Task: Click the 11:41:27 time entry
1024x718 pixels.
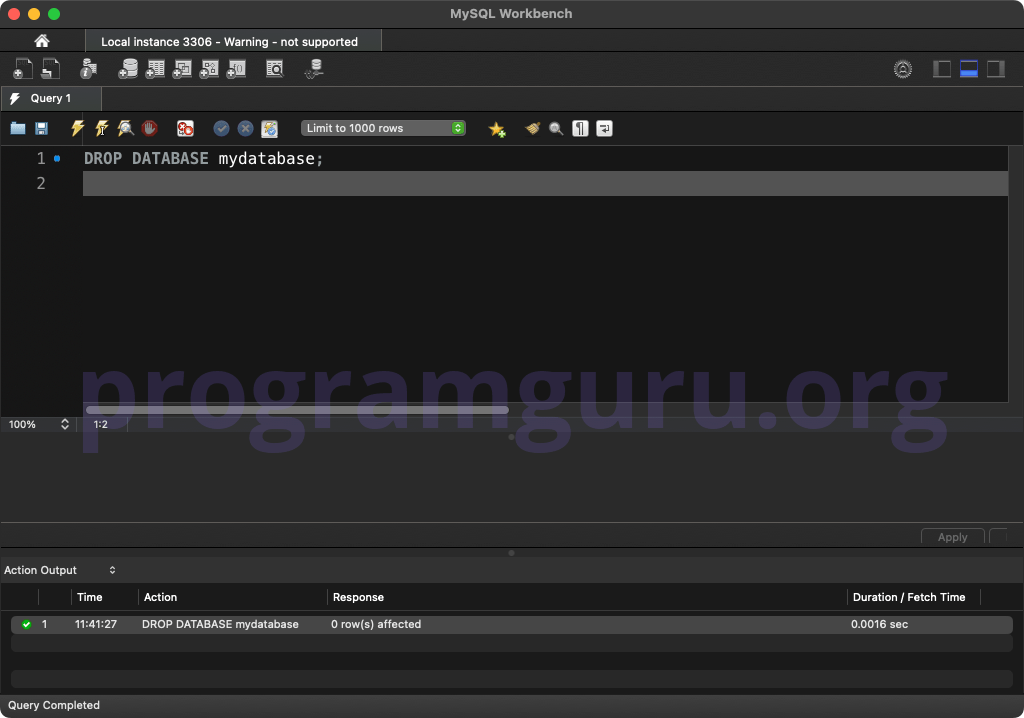Action: [x=95, y=624]
